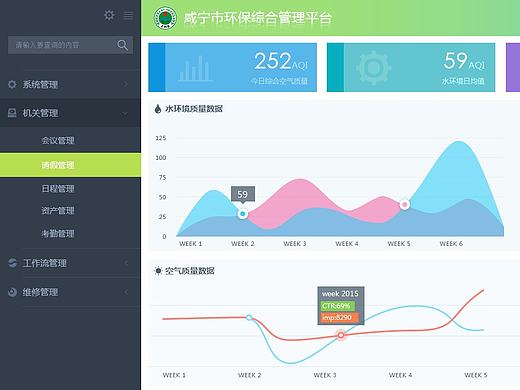520x390 pixels.
Task: Open the settings gear icon in sidebar header
Action: pyautogui.click(x=109, y=15)
